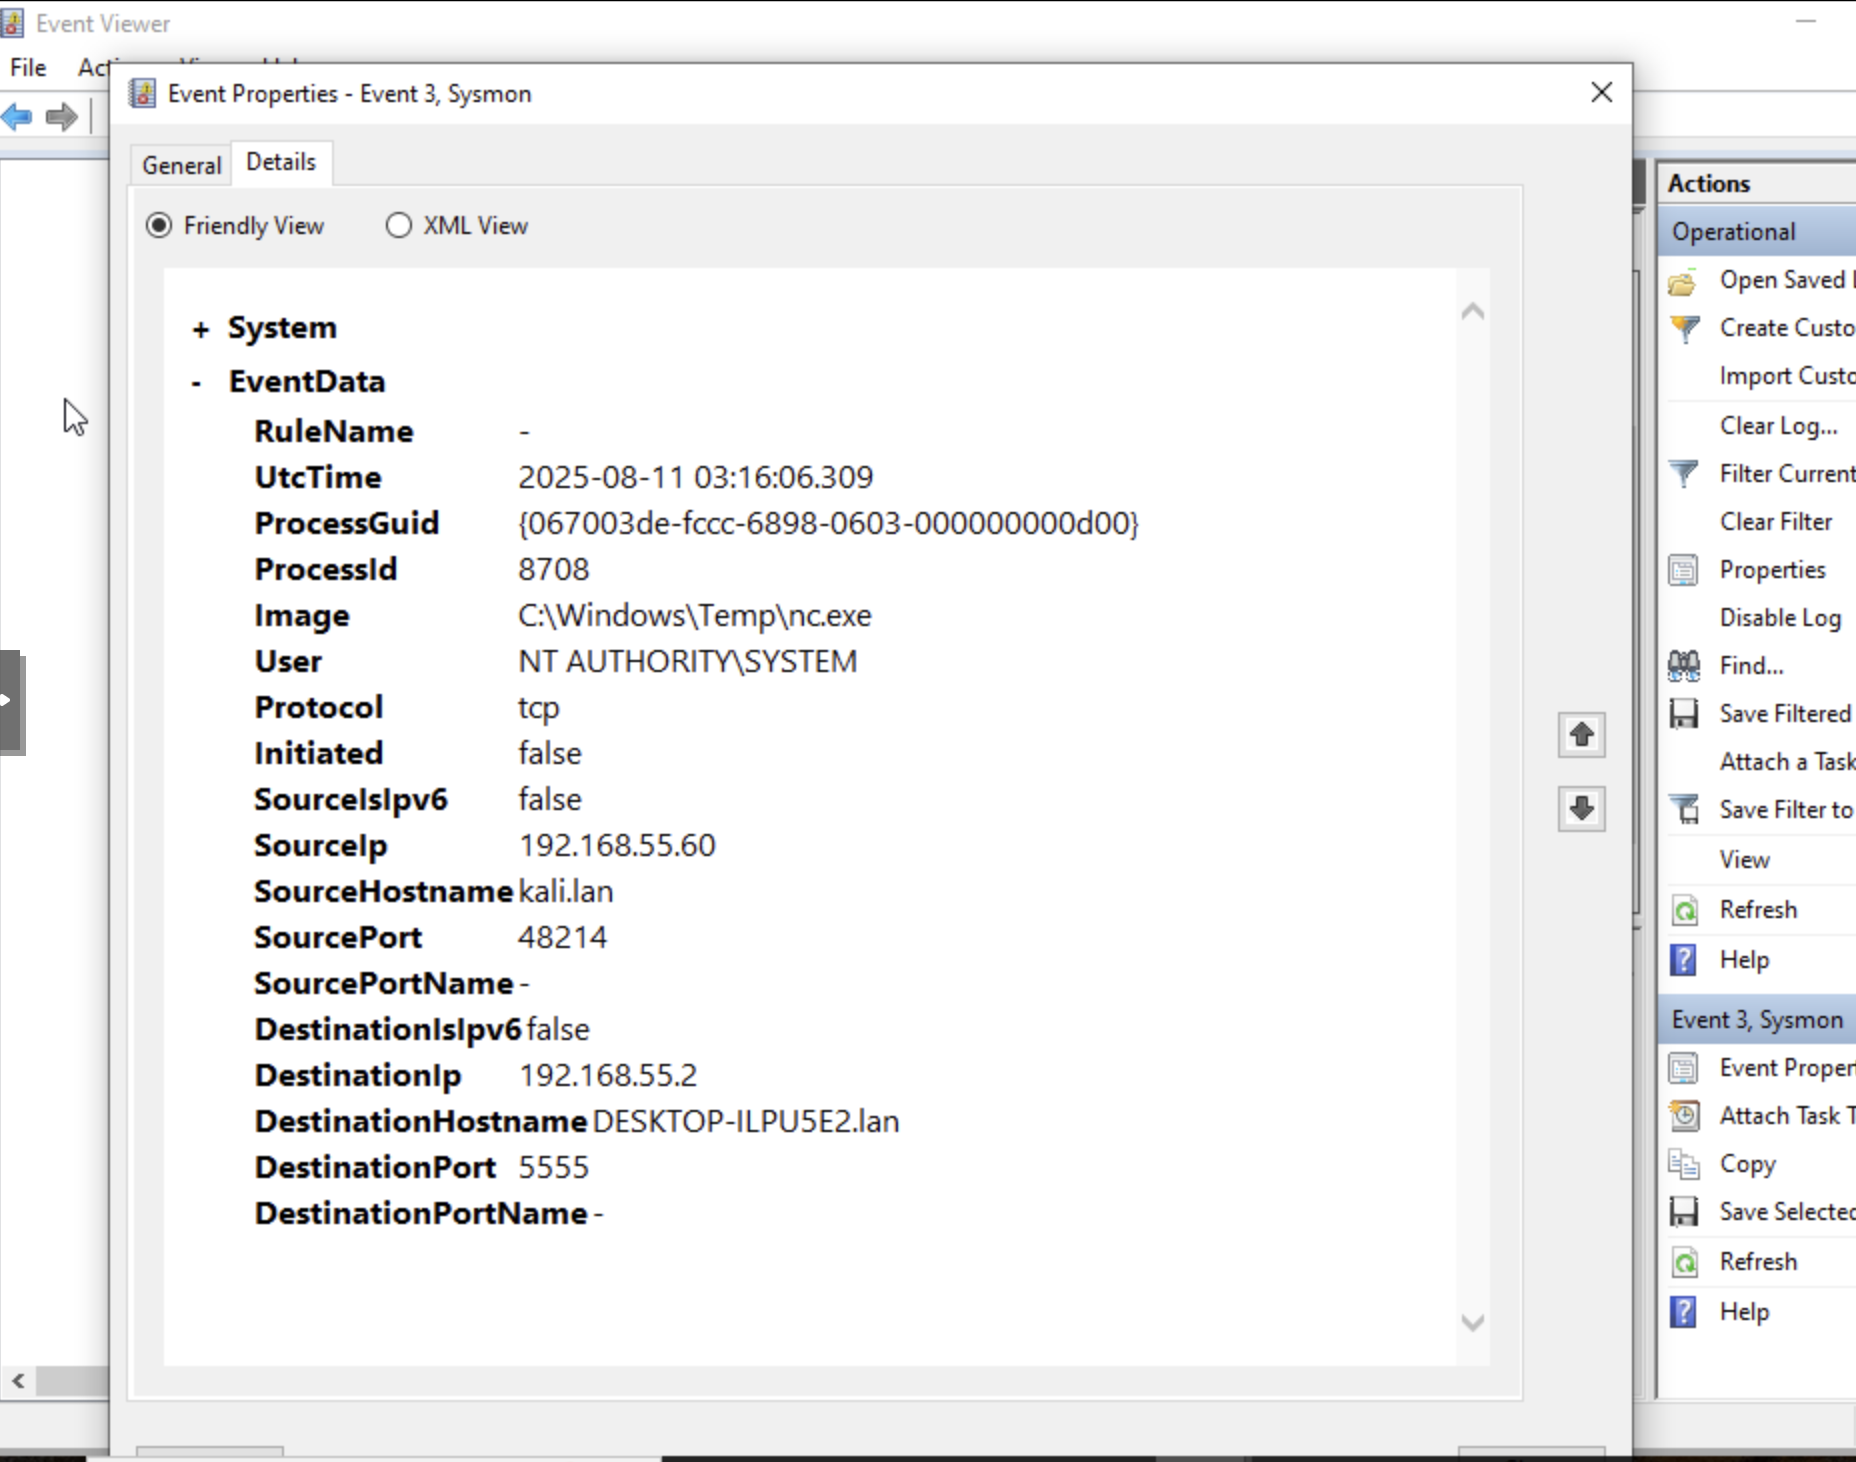
Task: Click the Actions pane header
Action: (1757, 184)
